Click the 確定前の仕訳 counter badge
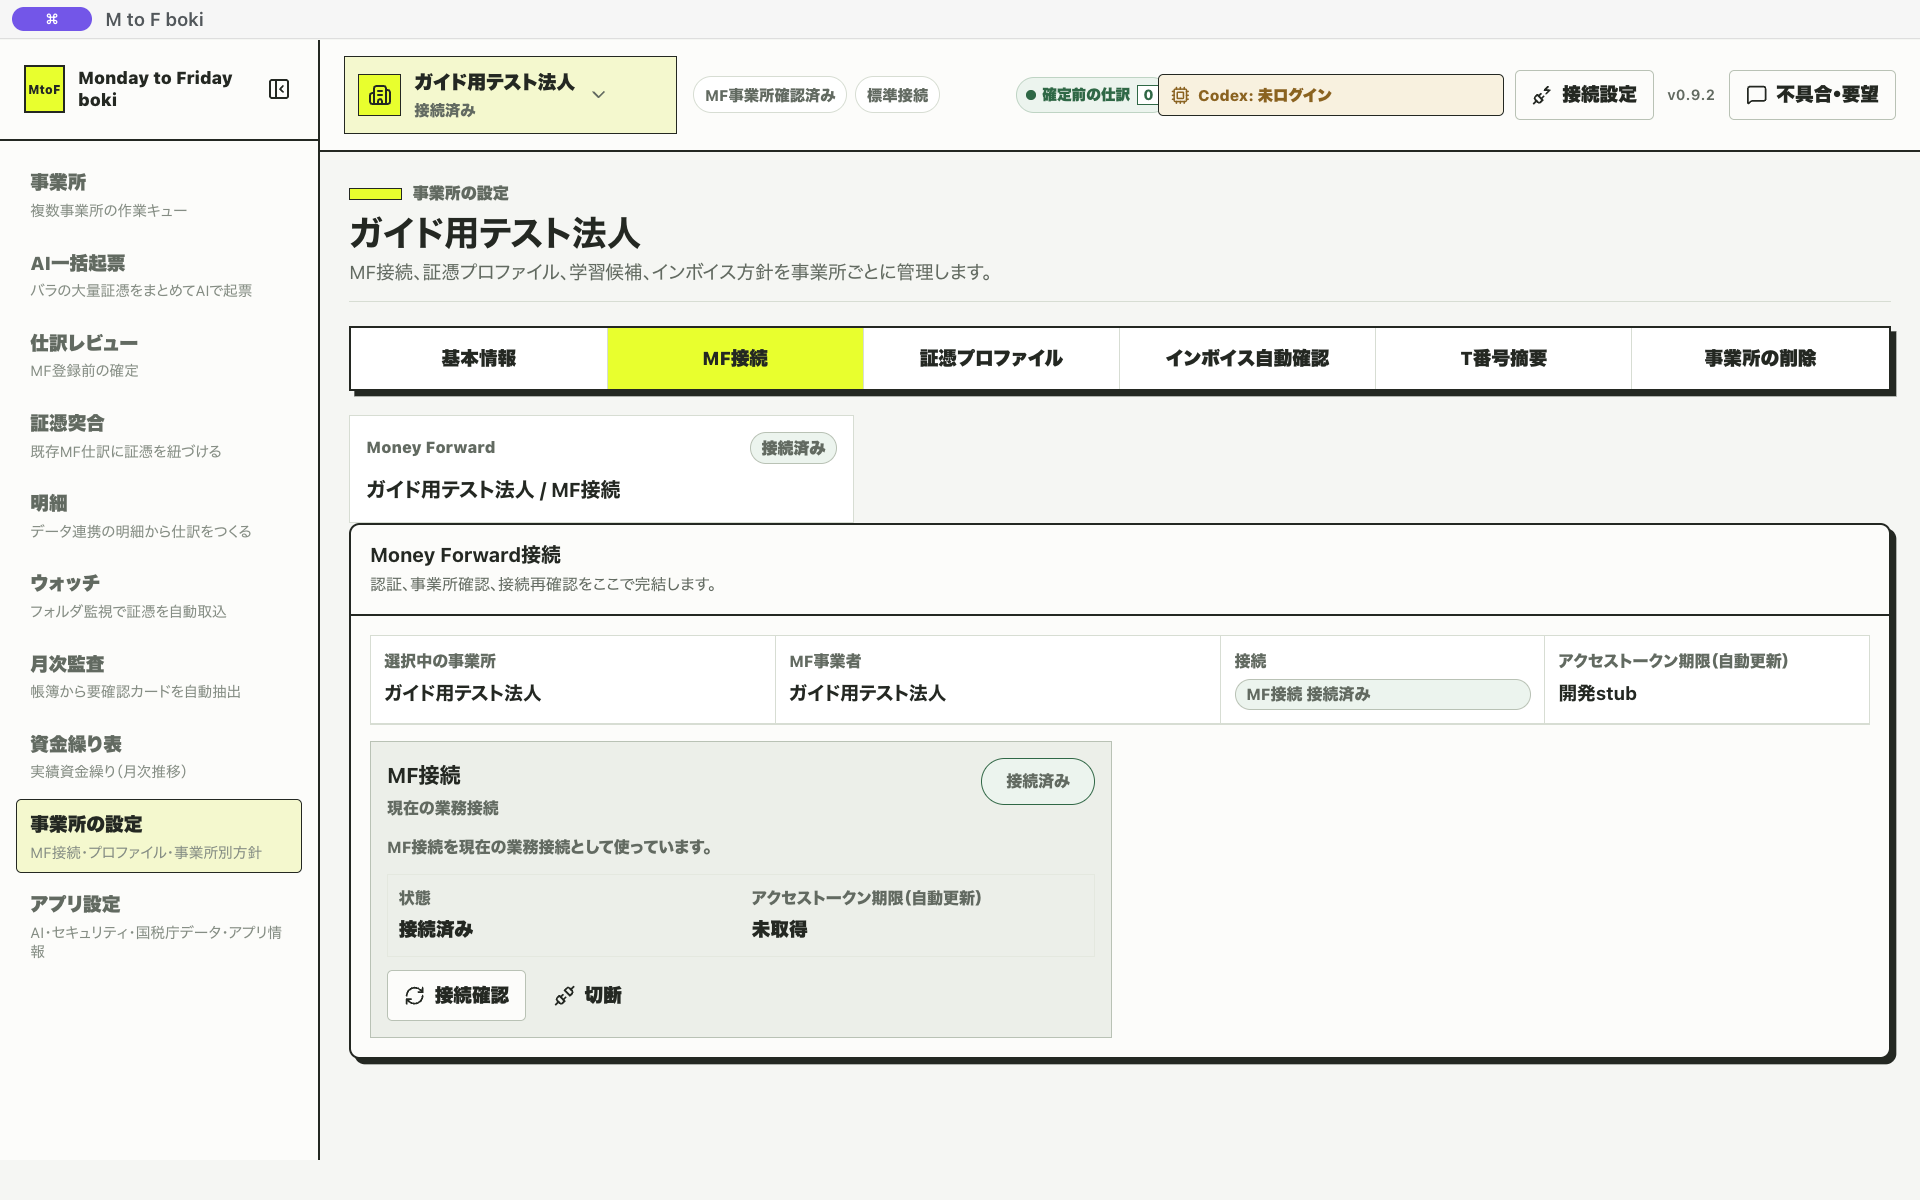This screenshot has height=1200, width=1920. [x=1088, y=95]
